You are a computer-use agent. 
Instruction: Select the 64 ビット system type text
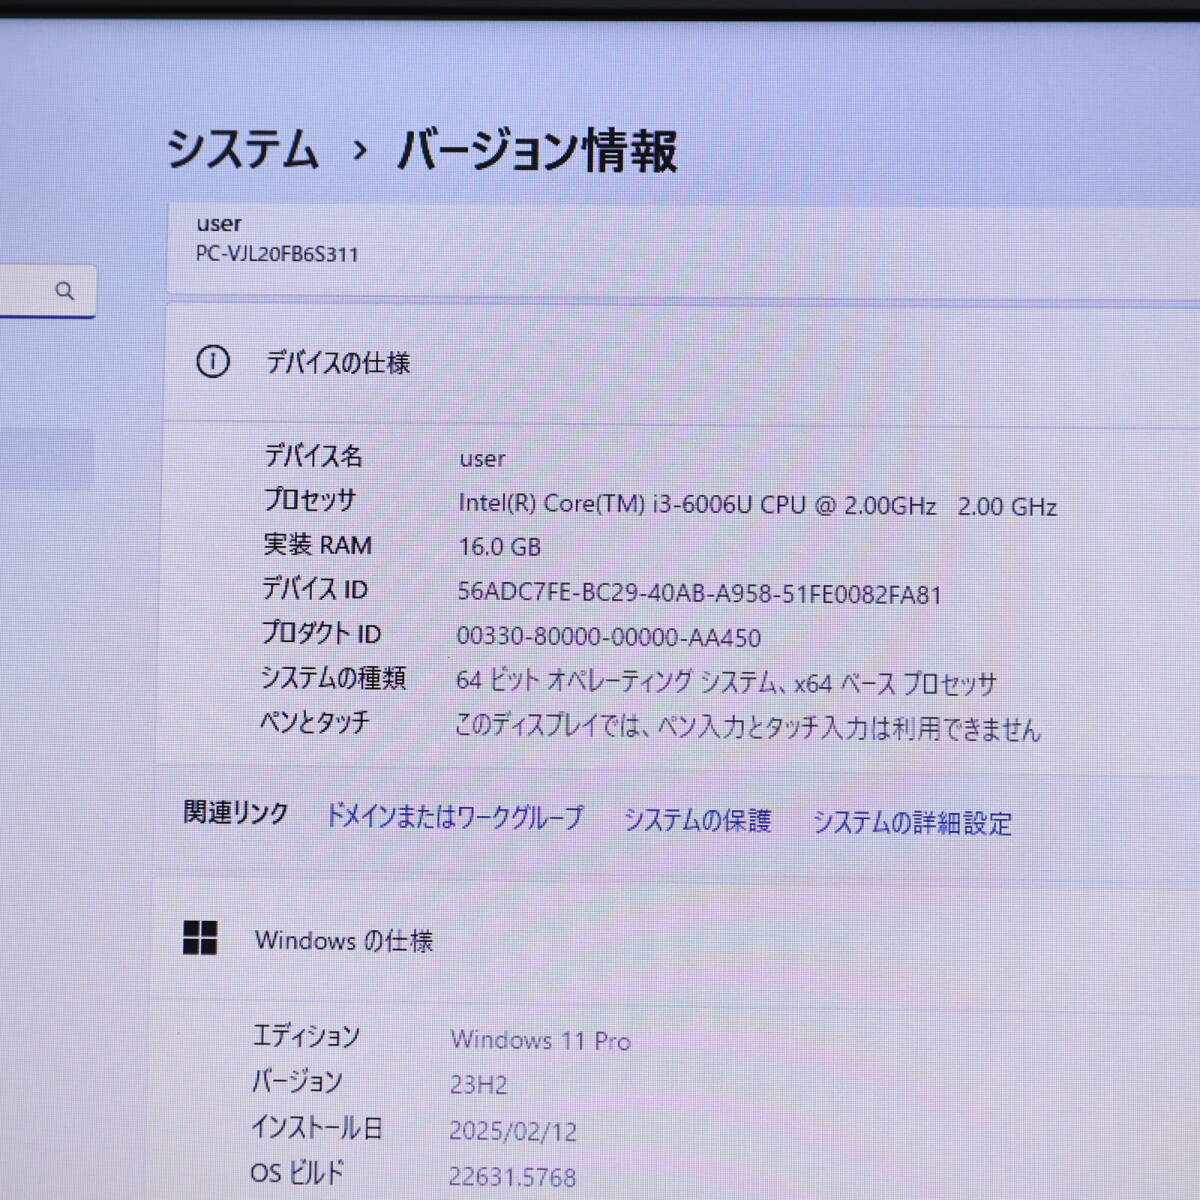(726, 682)
